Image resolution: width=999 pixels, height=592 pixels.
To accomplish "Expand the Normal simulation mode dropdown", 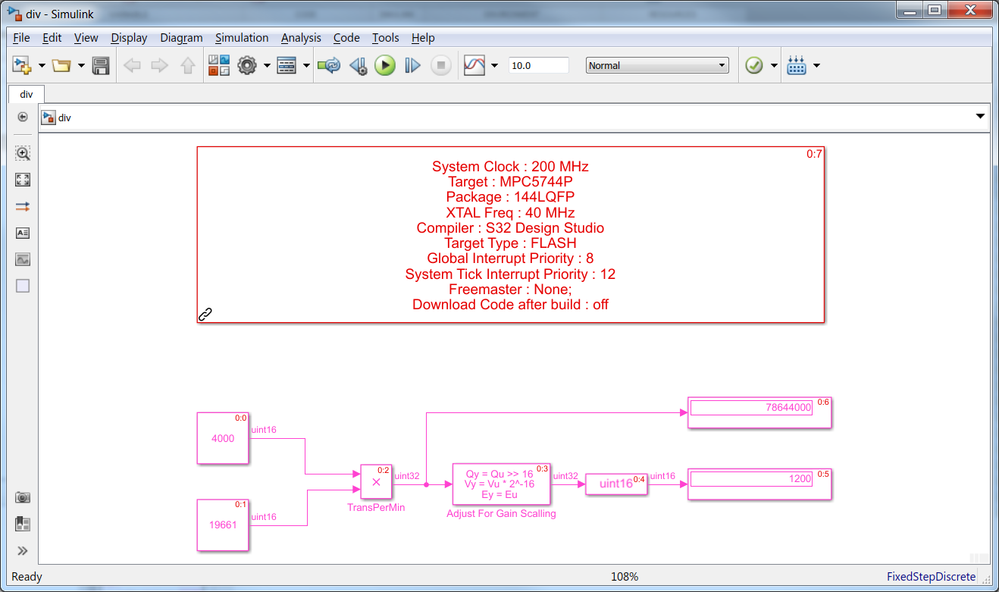I will [x=657, y=65].
